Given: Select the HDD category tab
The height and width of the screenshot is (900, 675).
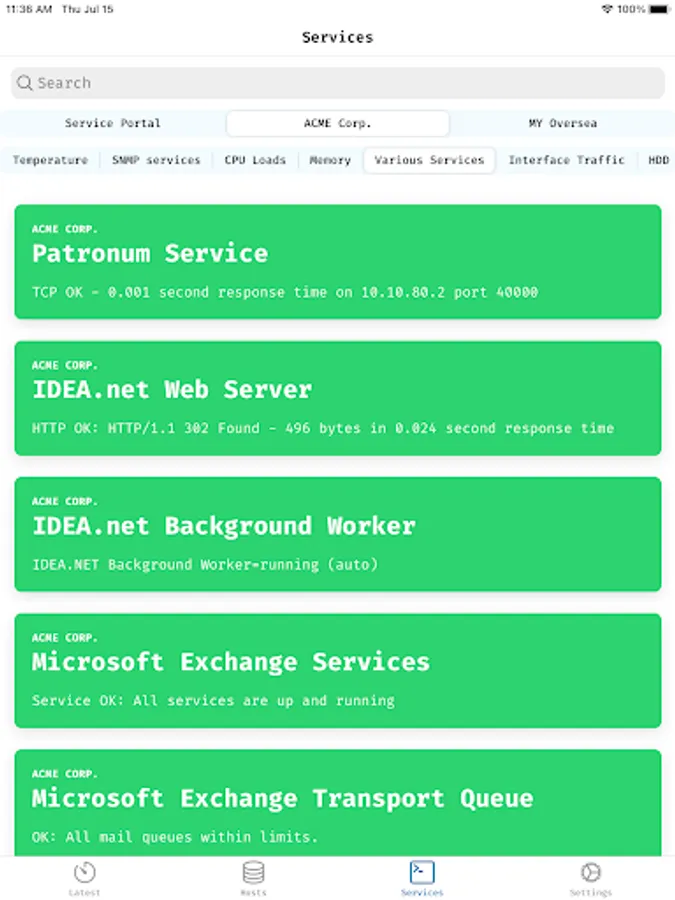Looking at the screenshot, I should pos(658,160).
